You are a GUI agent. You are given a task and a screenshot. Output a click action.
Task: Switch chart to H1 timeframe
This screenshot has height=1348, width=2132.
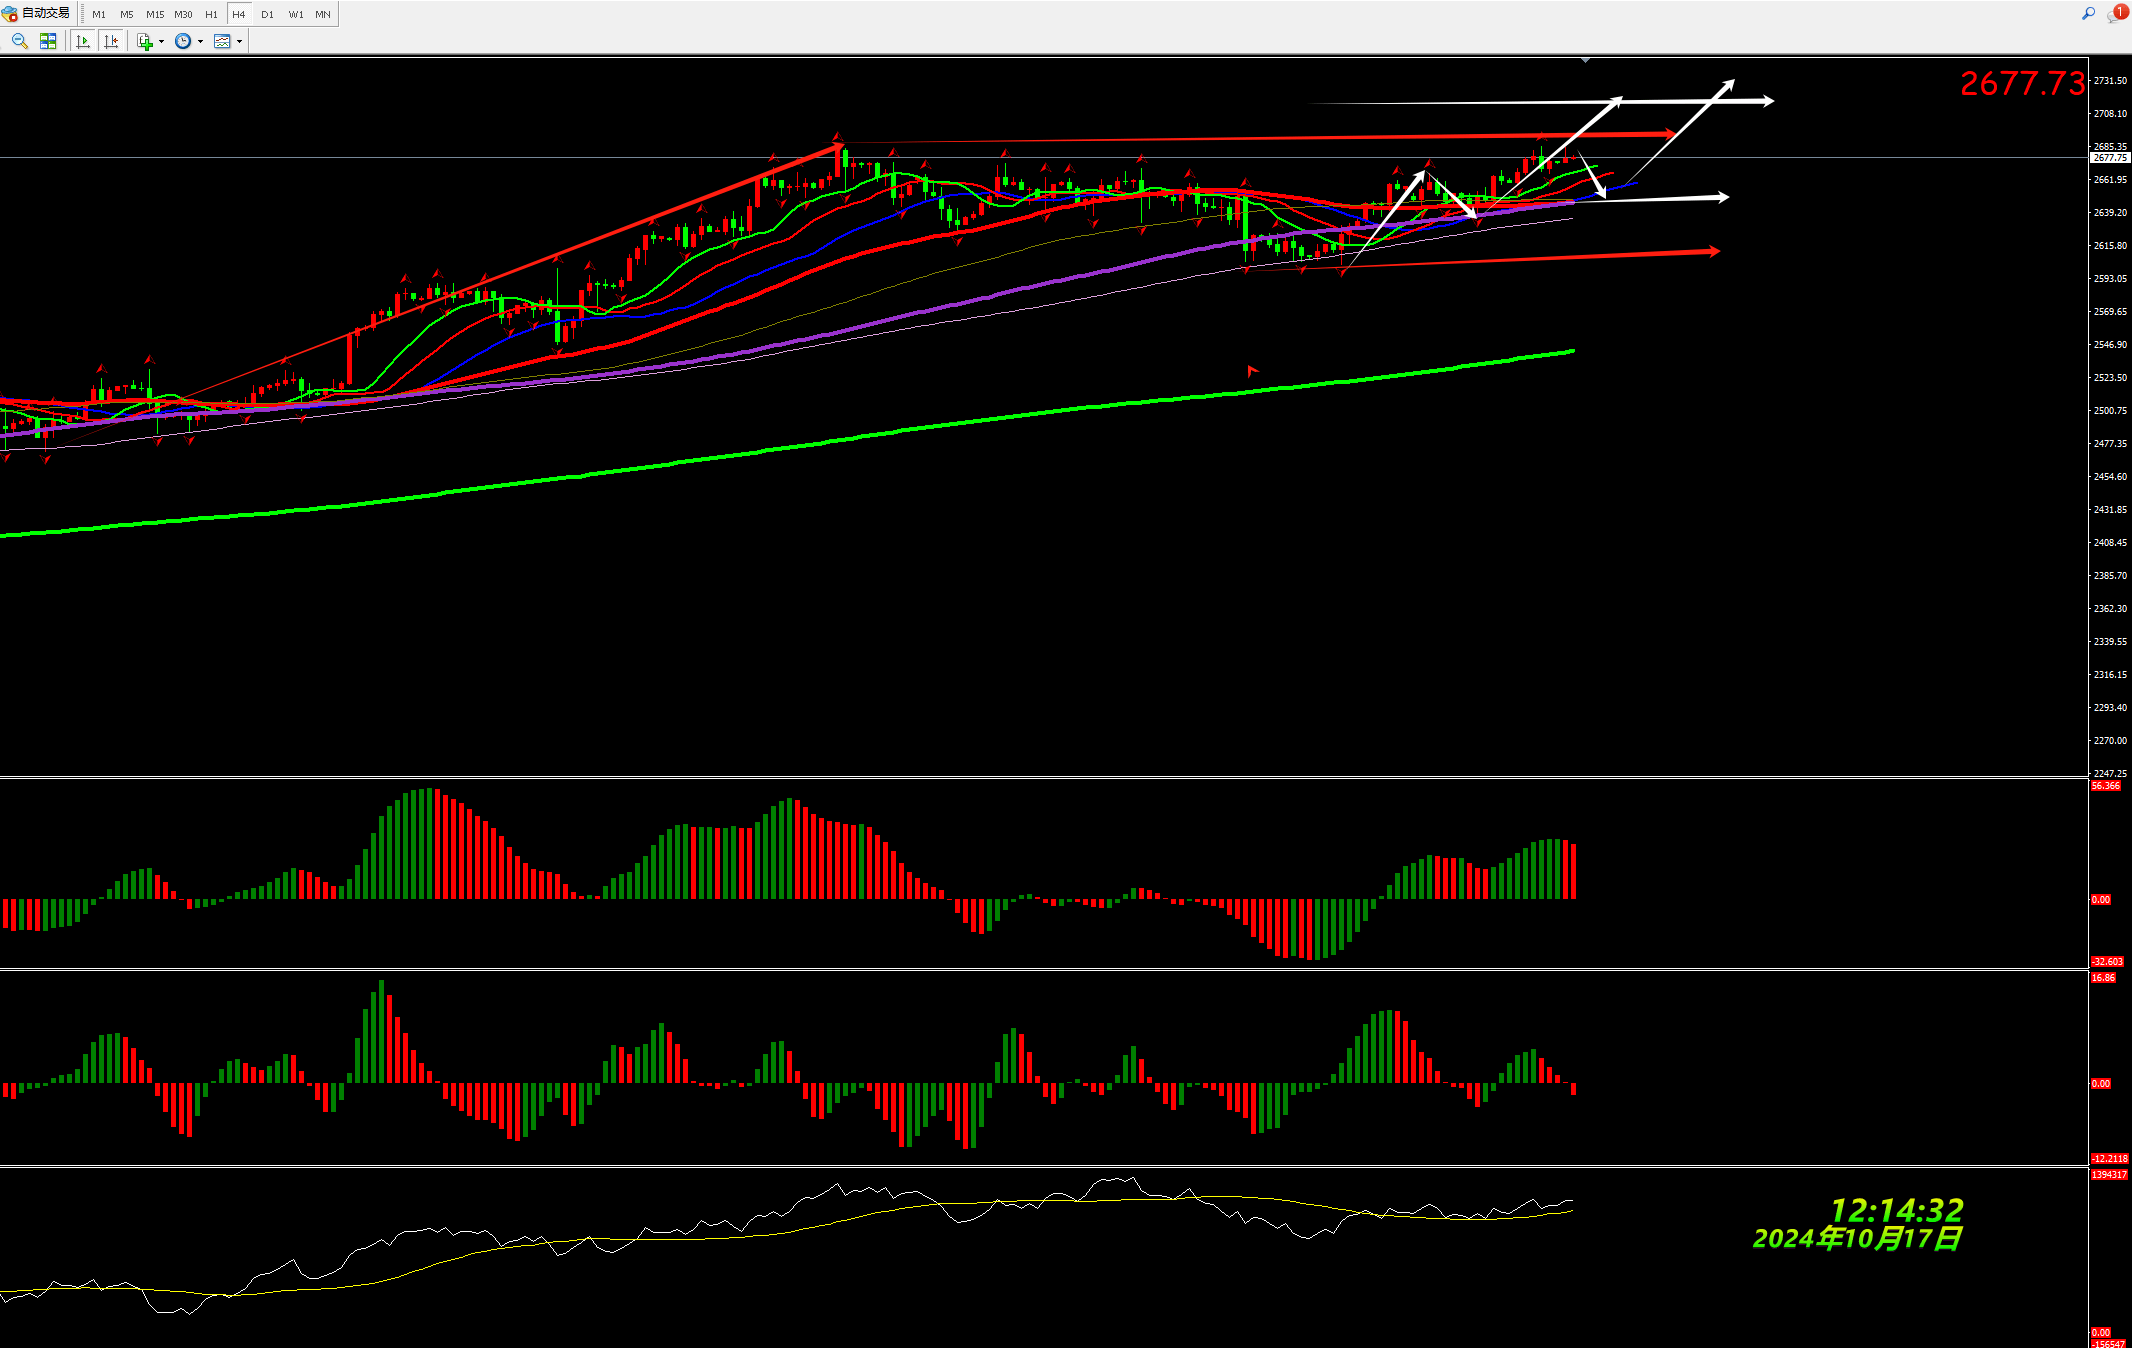[211, 14]
